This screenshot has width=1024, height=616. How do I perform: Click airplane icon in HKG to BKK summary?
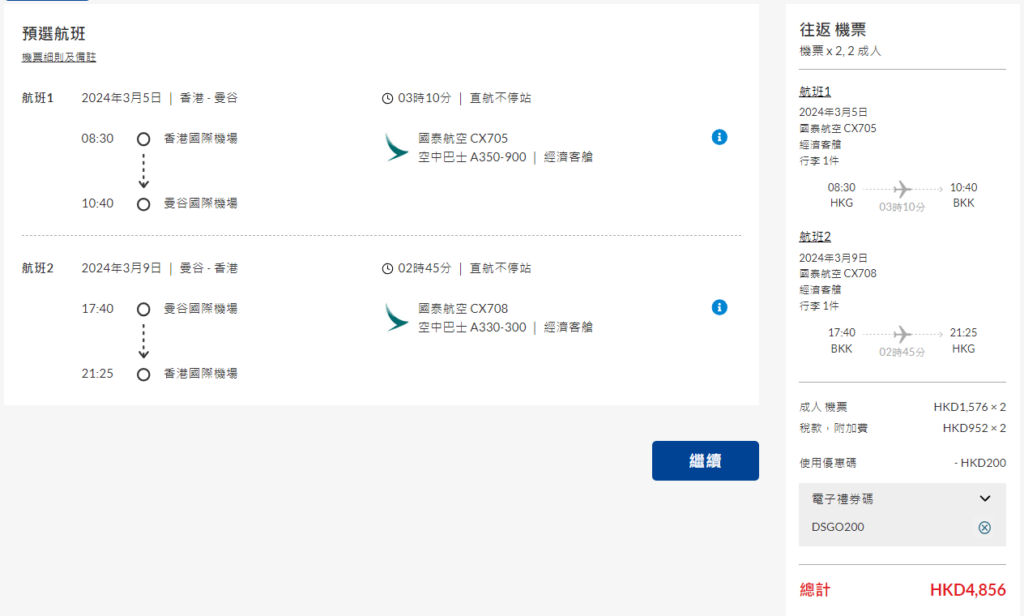[902, 188]
